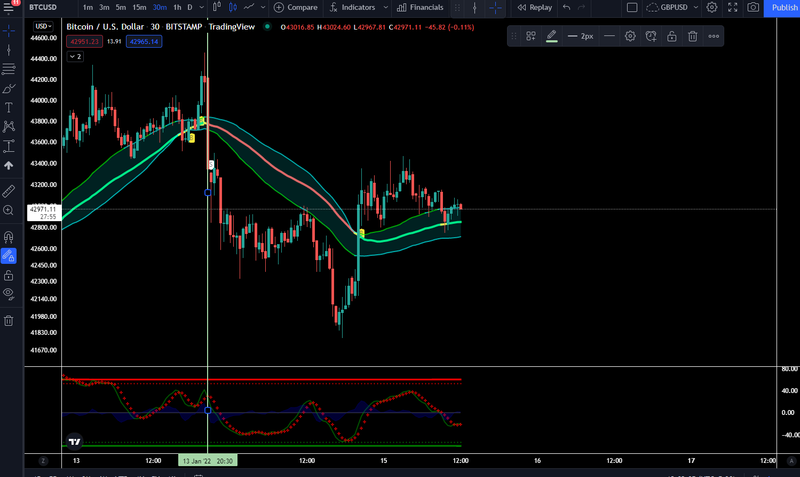Switch to the 1m timeframe

[x=88, y=8]
